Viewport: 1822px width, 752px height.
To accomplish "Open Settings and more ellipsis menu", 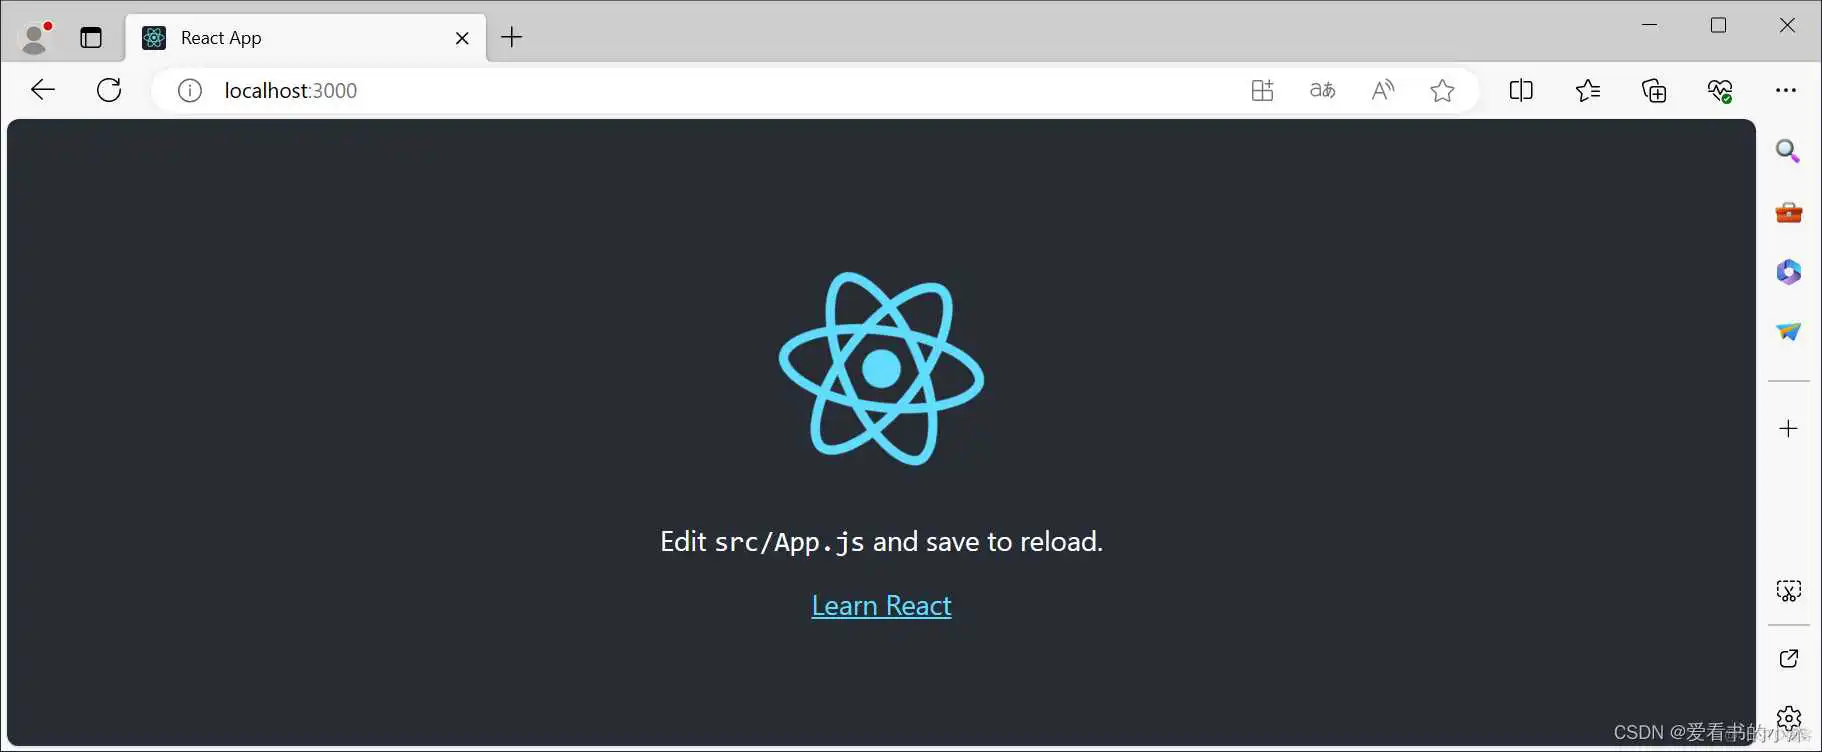I will pyautogui.click(x=1786, y=90).
